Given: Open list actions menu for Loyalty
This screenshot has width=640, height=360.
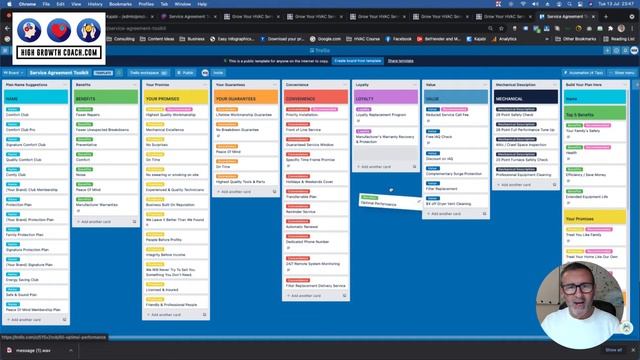Looking at the screenshot, I should [414, 84].
